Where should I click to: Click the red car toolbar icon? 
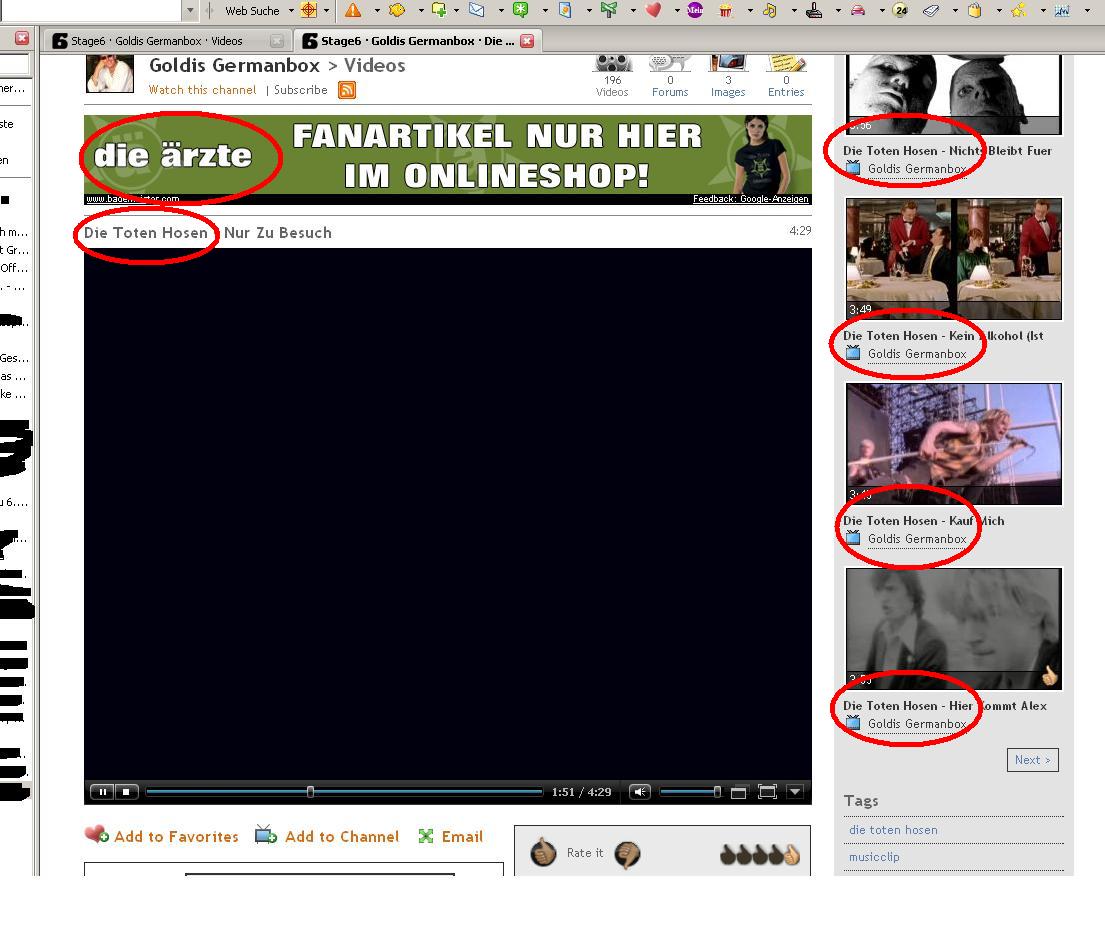tap(858, 10)
